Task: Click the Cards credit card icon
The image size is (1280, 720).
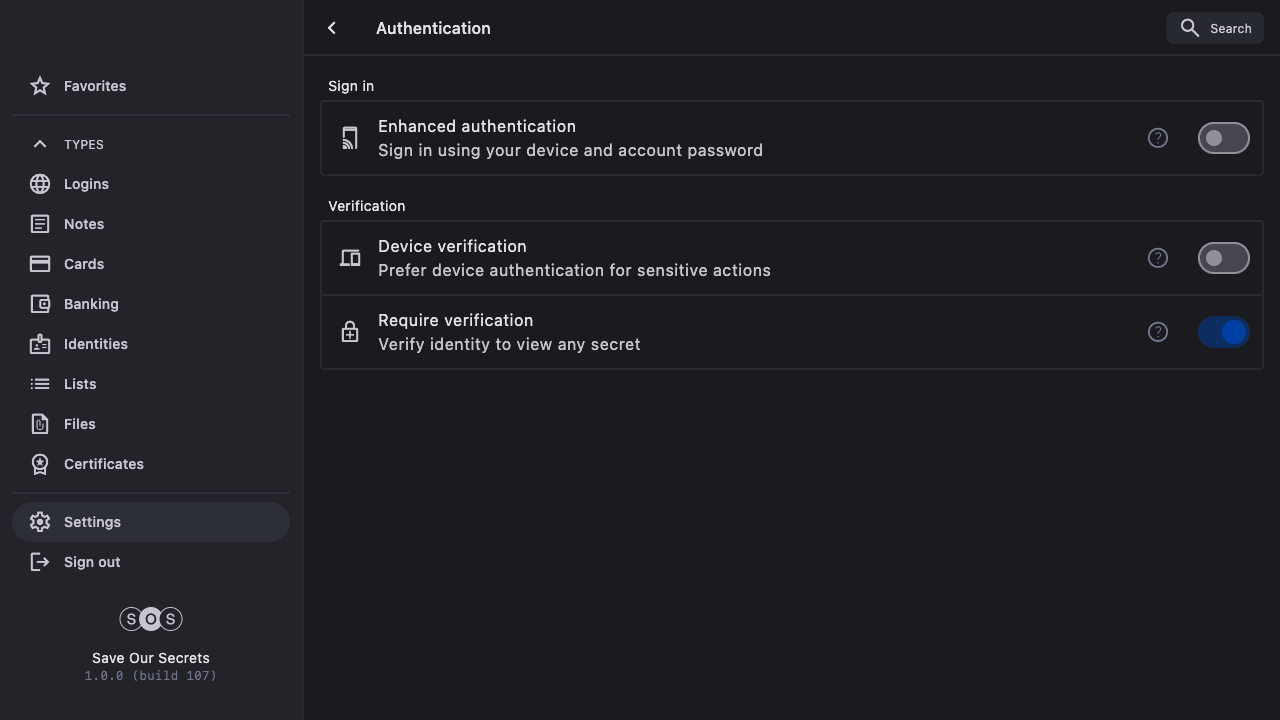Action: click(40, 264)
